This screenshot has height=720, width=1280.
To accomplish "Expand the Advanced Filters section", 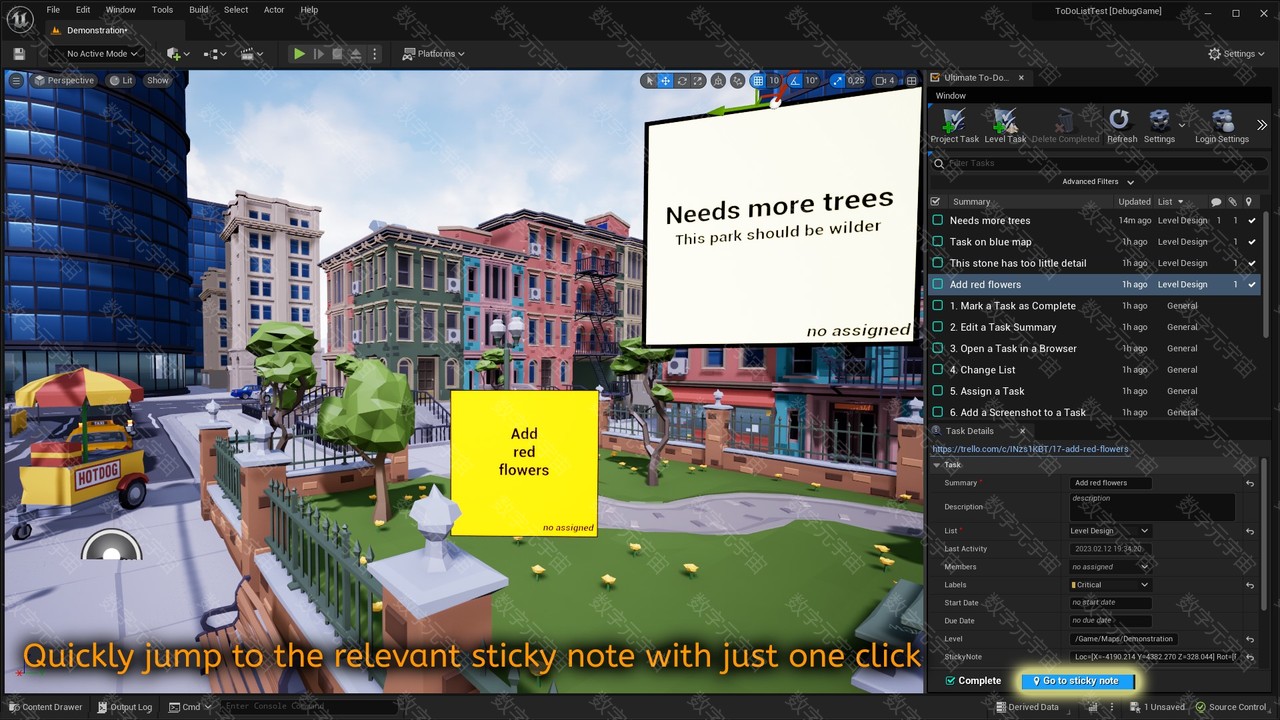I will (1097, 182).
